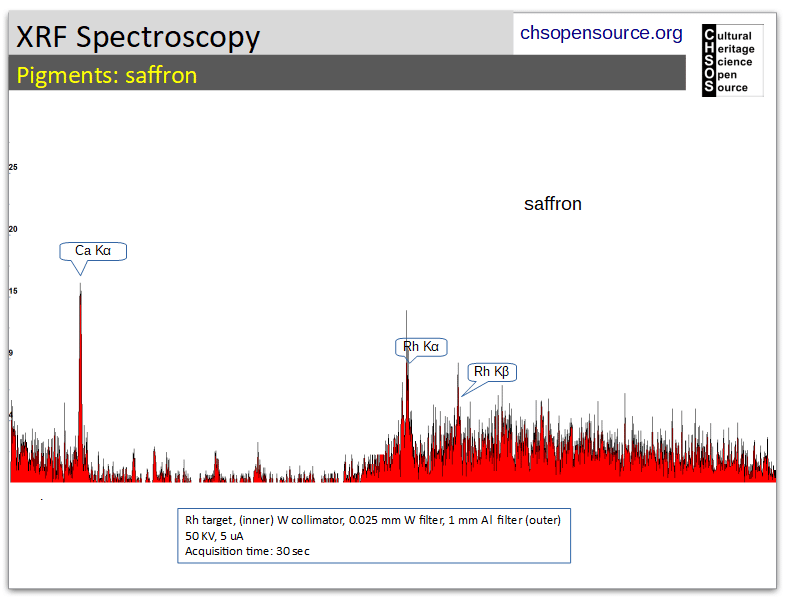Screen dimensions: 785x599
Task: Click the '50 KV, 5 uA' line
Action: coord(214,536)
